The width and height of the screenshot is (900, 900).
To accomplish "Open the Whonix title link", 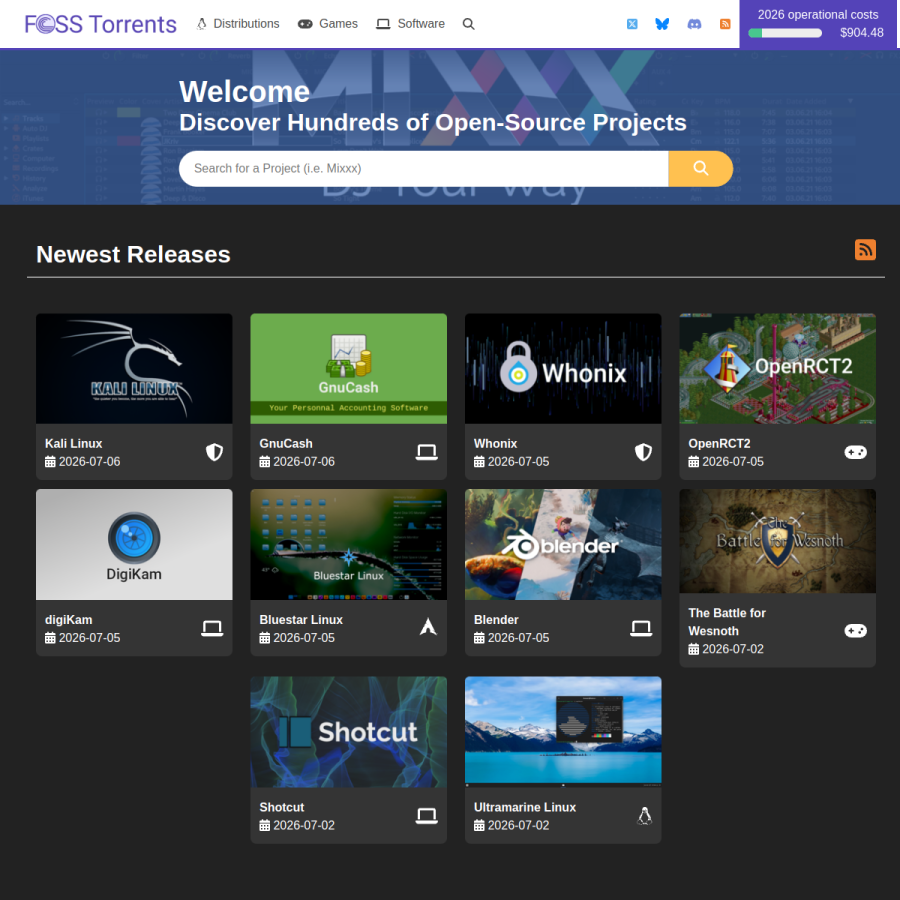I will pyautogui.click(x=495, y=444).
